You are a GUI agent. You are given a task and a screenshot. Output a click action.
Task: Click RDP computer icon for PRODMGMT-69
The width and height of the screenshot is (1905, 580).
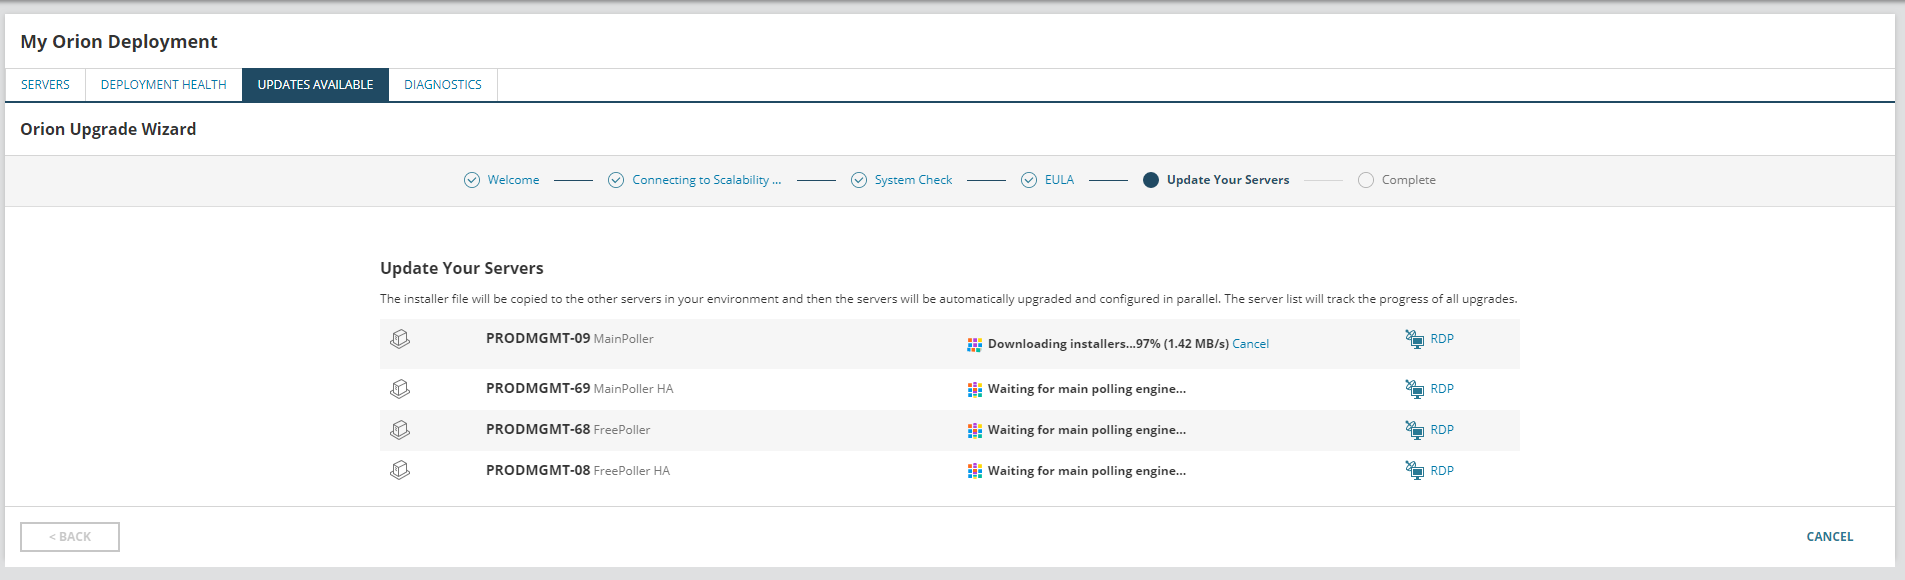1414,389
